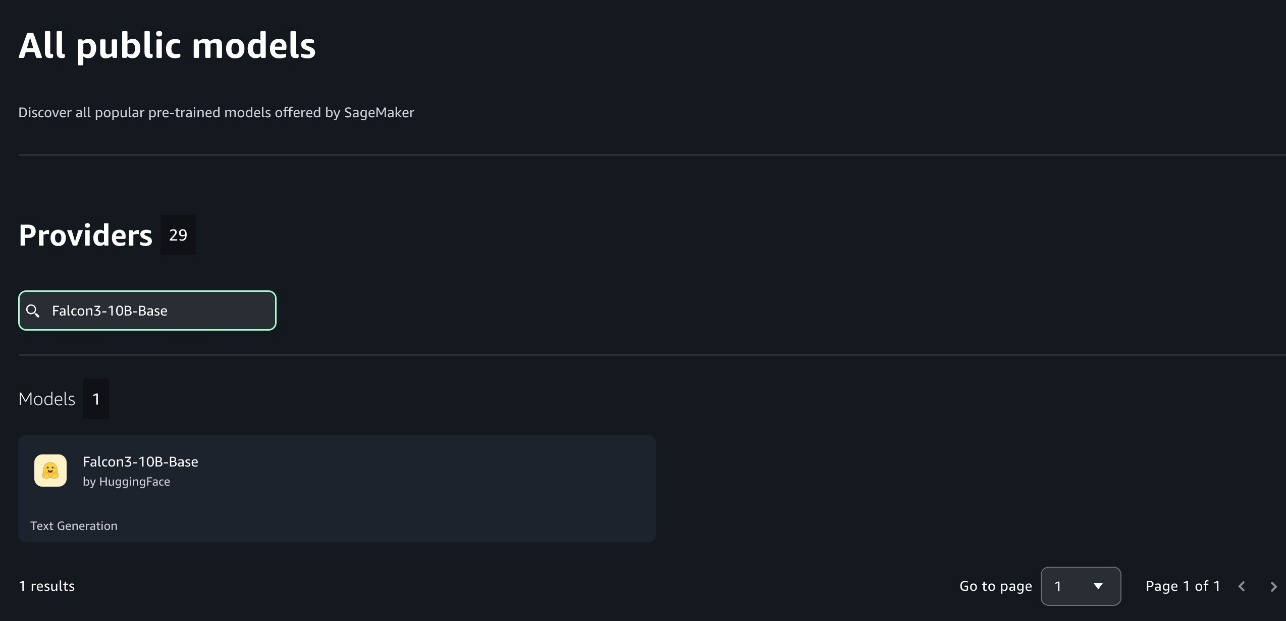
Task: Go to the next results page
Action: pos(1273,587)
